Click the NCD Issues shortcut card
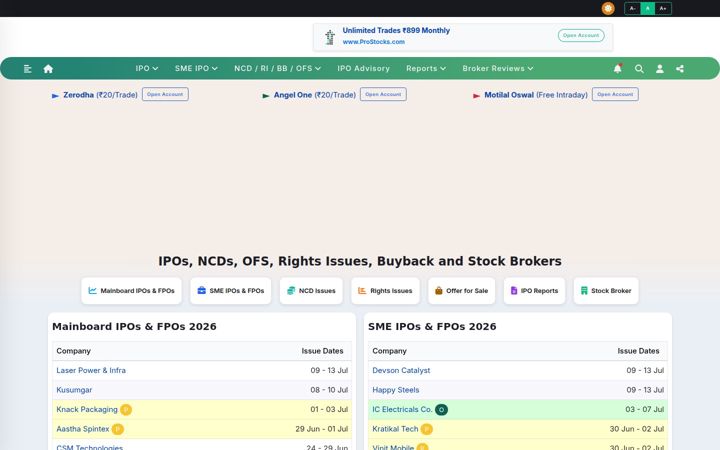This screenshot has height=450, width=720. click(311, 291)
